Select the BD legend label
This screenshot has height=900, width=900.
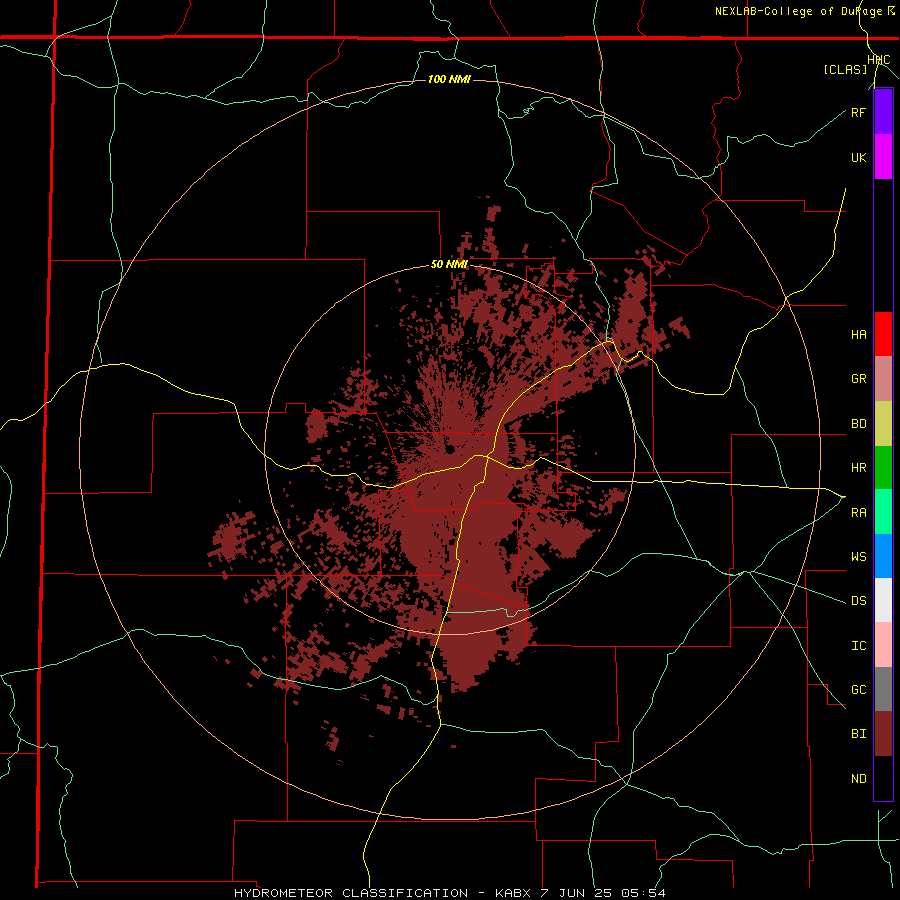858,424
